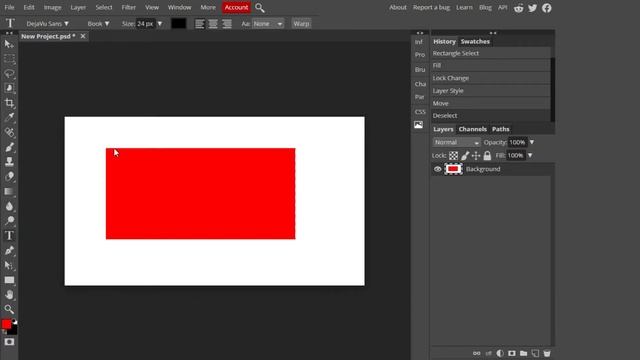Viewport: 640px width, 360px height.
Task: Open the Learn link
Action: (x=464, y=7)
